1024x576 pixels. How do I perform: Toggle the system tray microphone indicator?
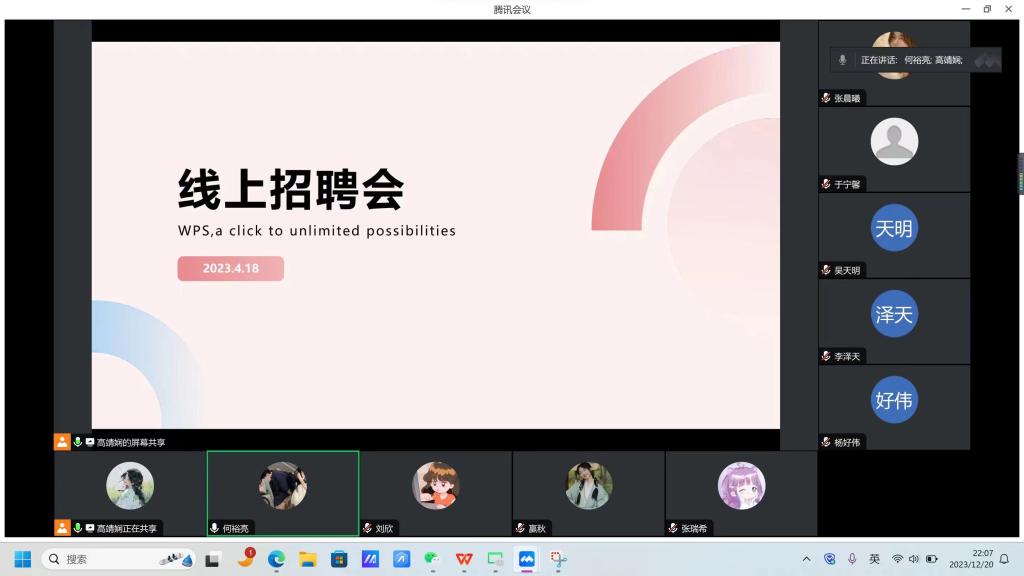tap(852, 559)
